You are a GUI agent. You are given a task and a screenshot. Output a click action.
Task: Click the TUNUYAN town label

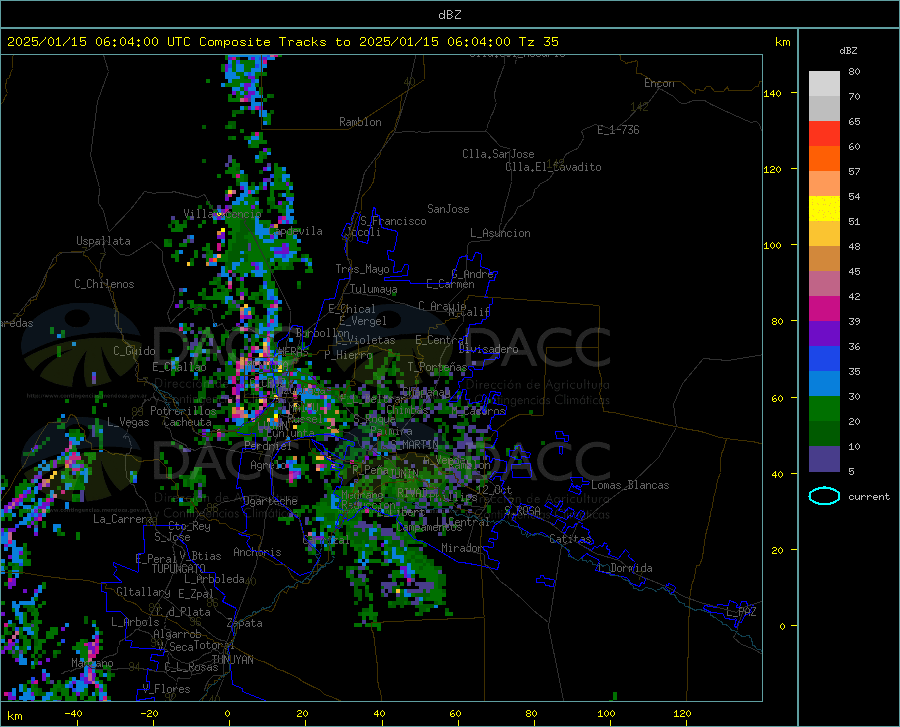pos(232,660)
